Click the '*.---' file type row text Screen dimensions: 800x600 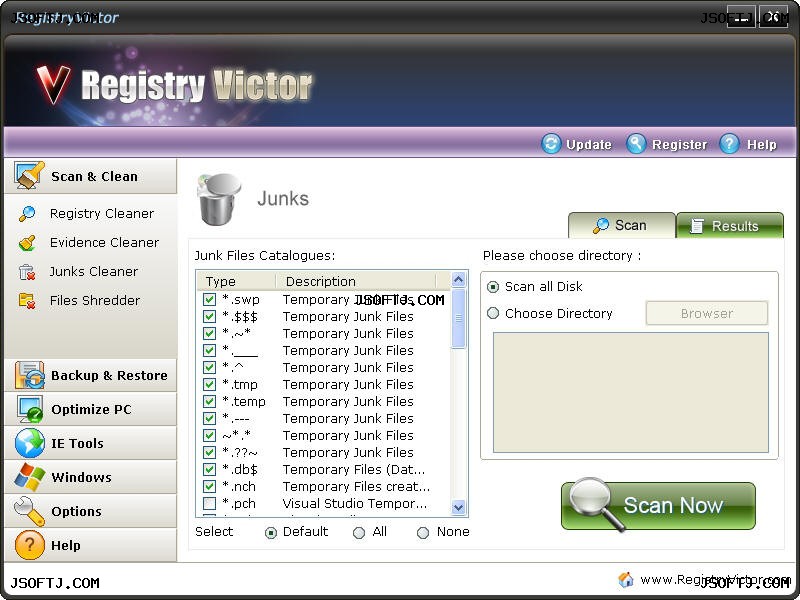click(236, 419)
